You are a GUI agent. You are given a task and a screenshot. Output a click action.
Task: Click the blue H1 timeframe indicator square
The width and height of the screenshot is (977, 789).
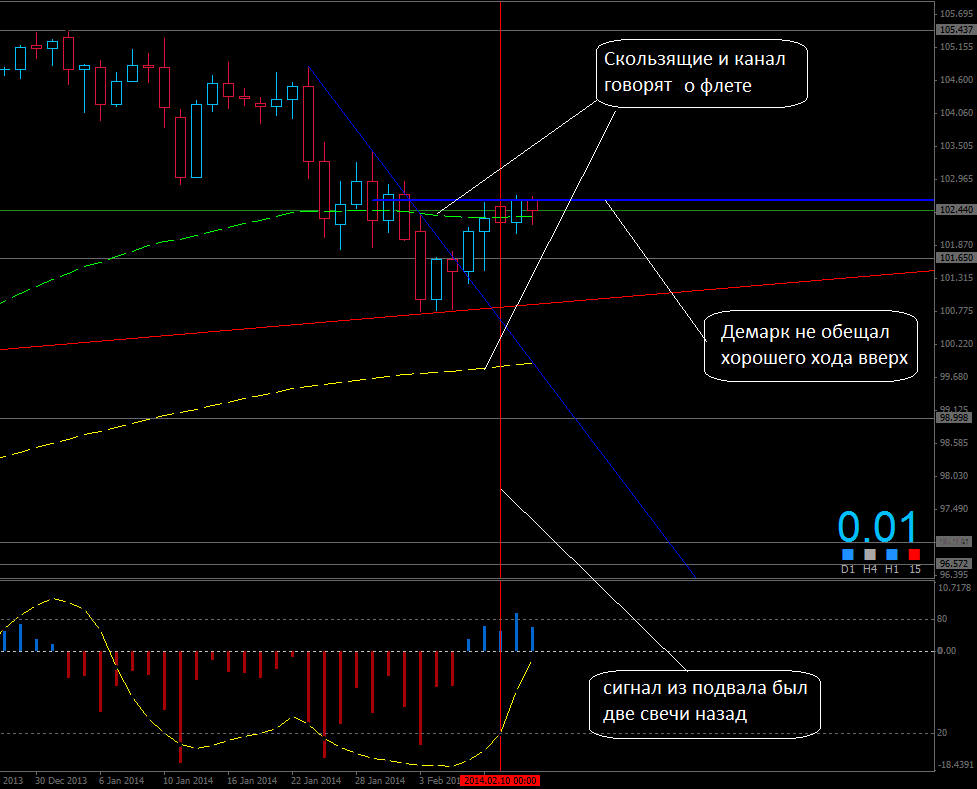pos(892,554)
